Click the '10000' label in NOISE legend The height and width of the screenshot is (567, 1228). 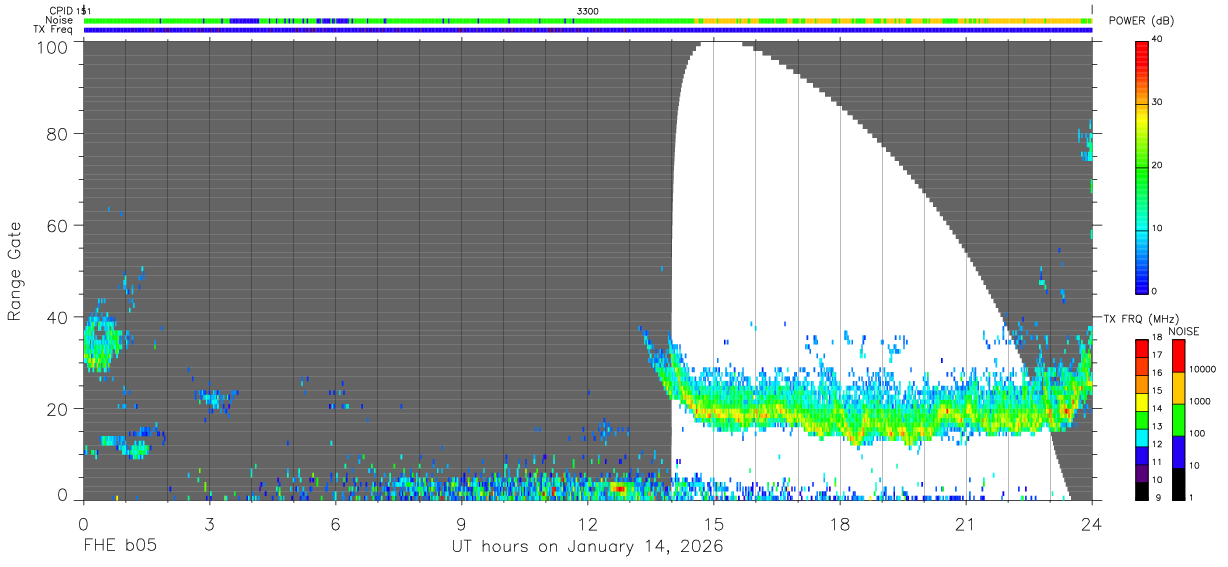1203,371
